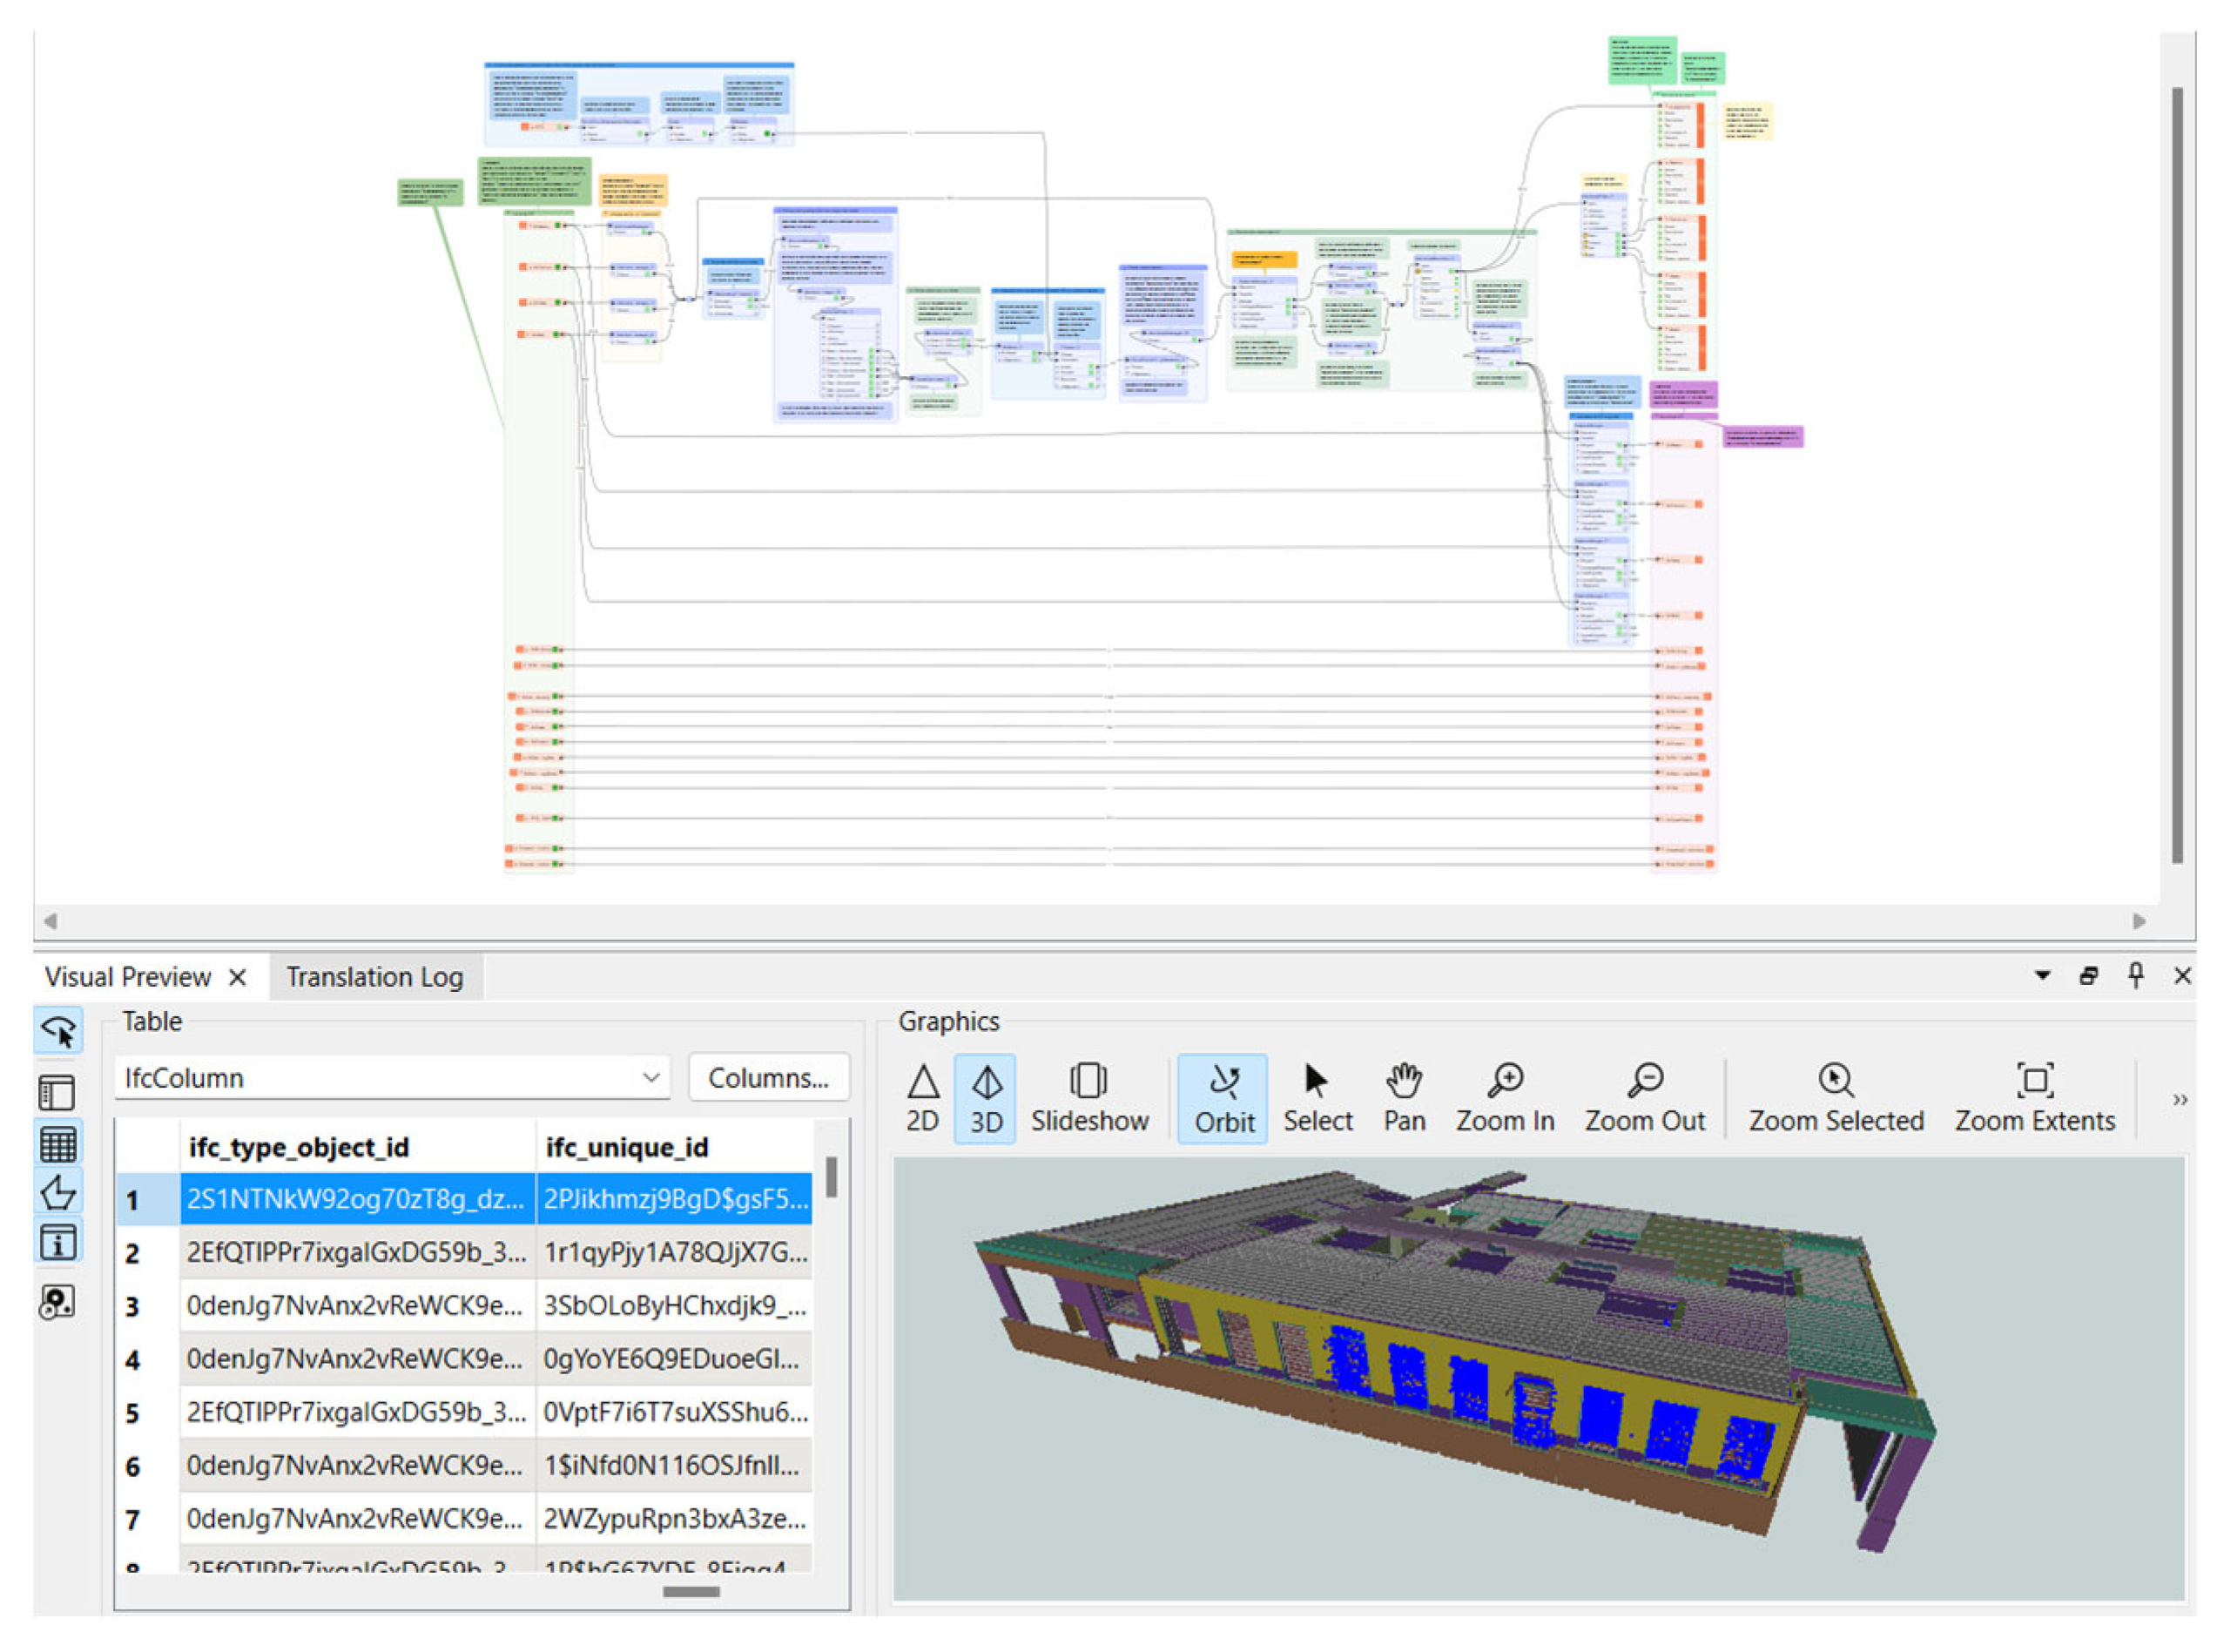This screenshot has width=2217, height=1652.
Task: Switch to the Translation Log tab
Action: pyautogui.click(x=374, y=977)
